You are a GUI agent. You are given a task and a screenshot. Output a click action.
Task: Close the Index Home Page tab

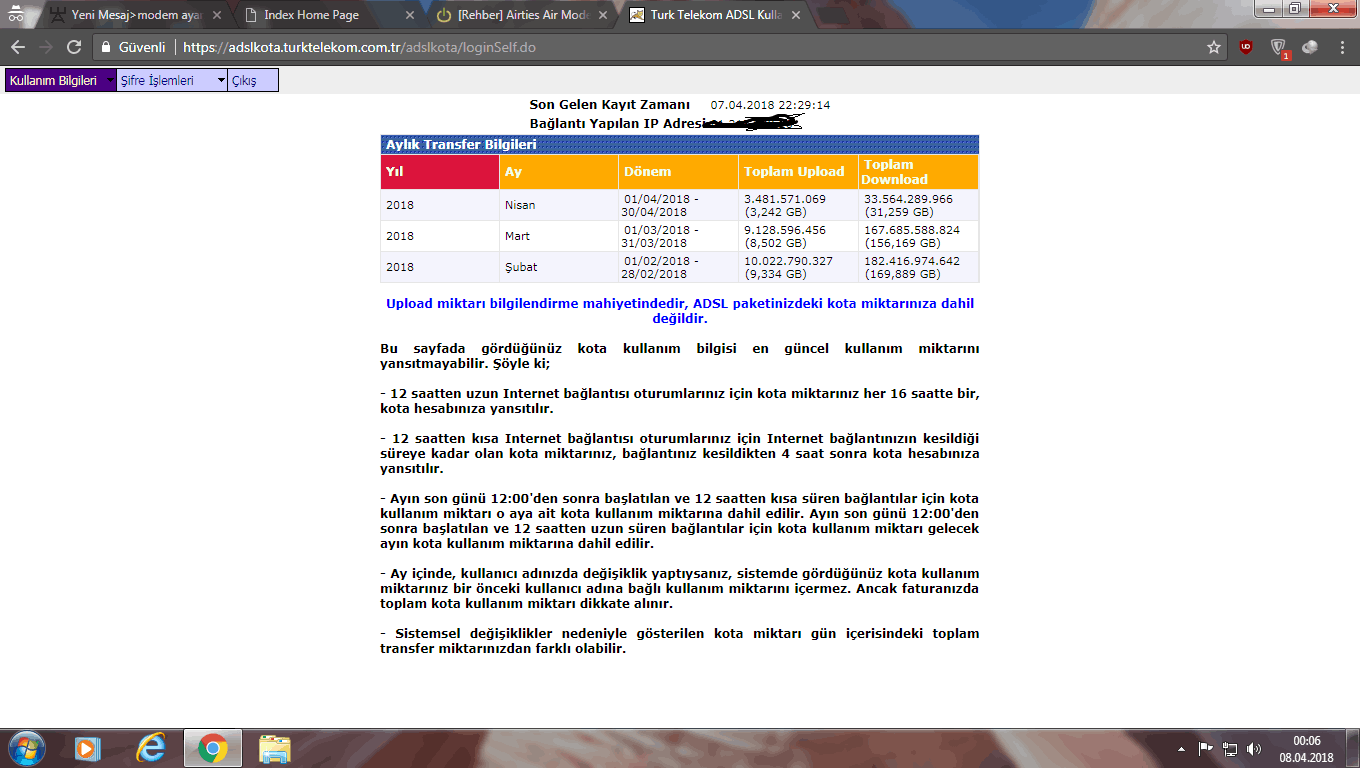pos(410,15)
